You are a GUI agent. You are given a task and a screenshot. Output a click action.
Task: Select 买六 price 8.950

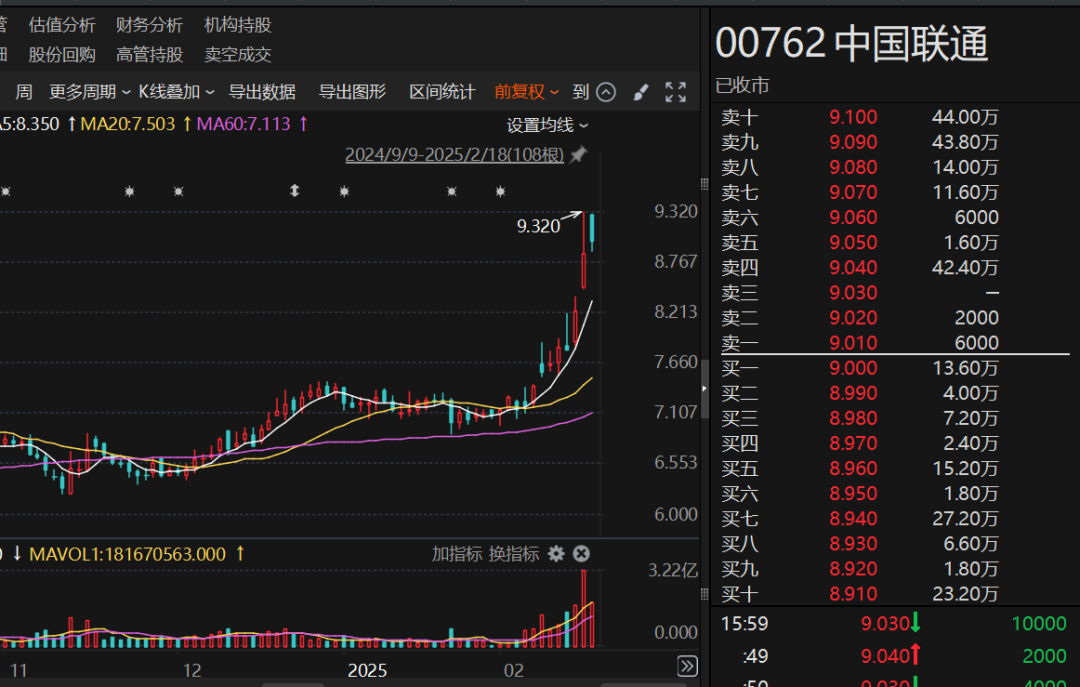(853, 493)
